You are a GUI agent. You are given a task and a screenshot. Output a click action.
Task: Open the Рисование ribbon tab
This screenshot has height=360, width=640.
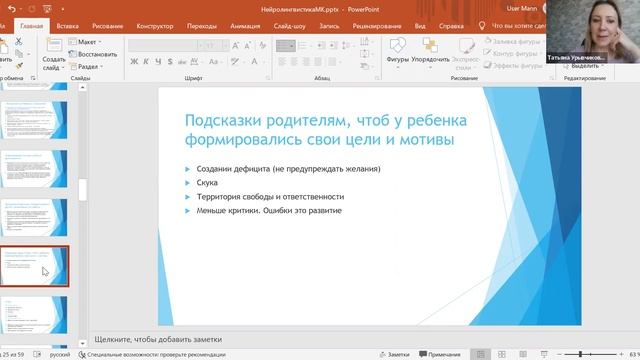107,26
